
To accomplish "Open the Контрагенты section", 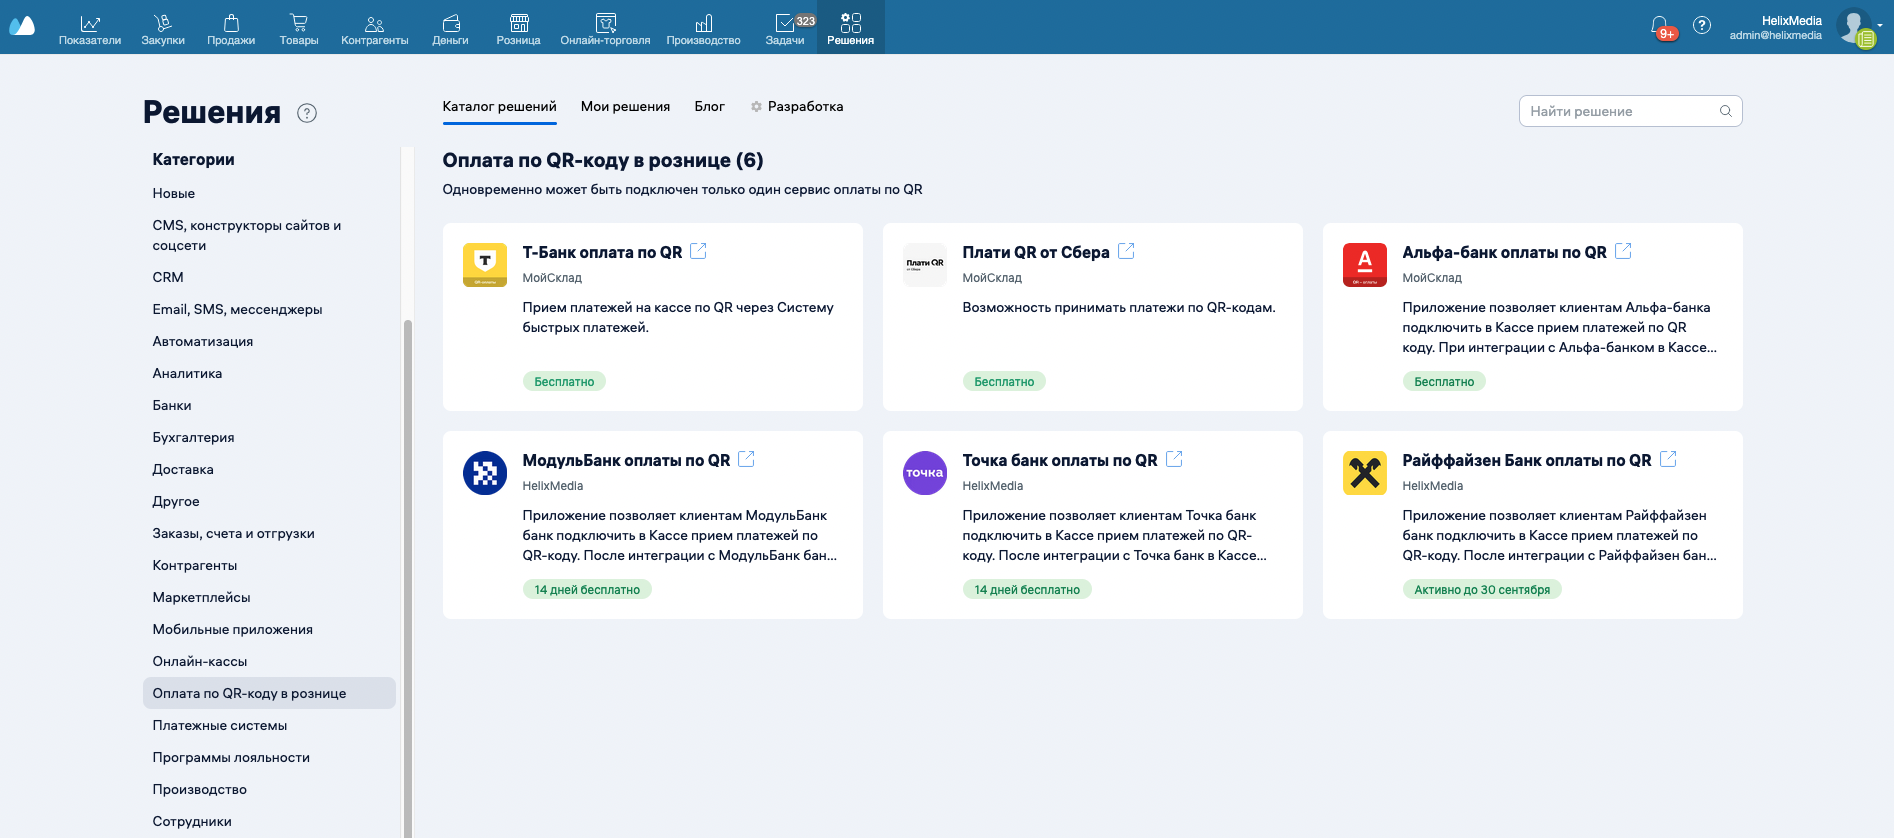I will click(x=375, y=28).
